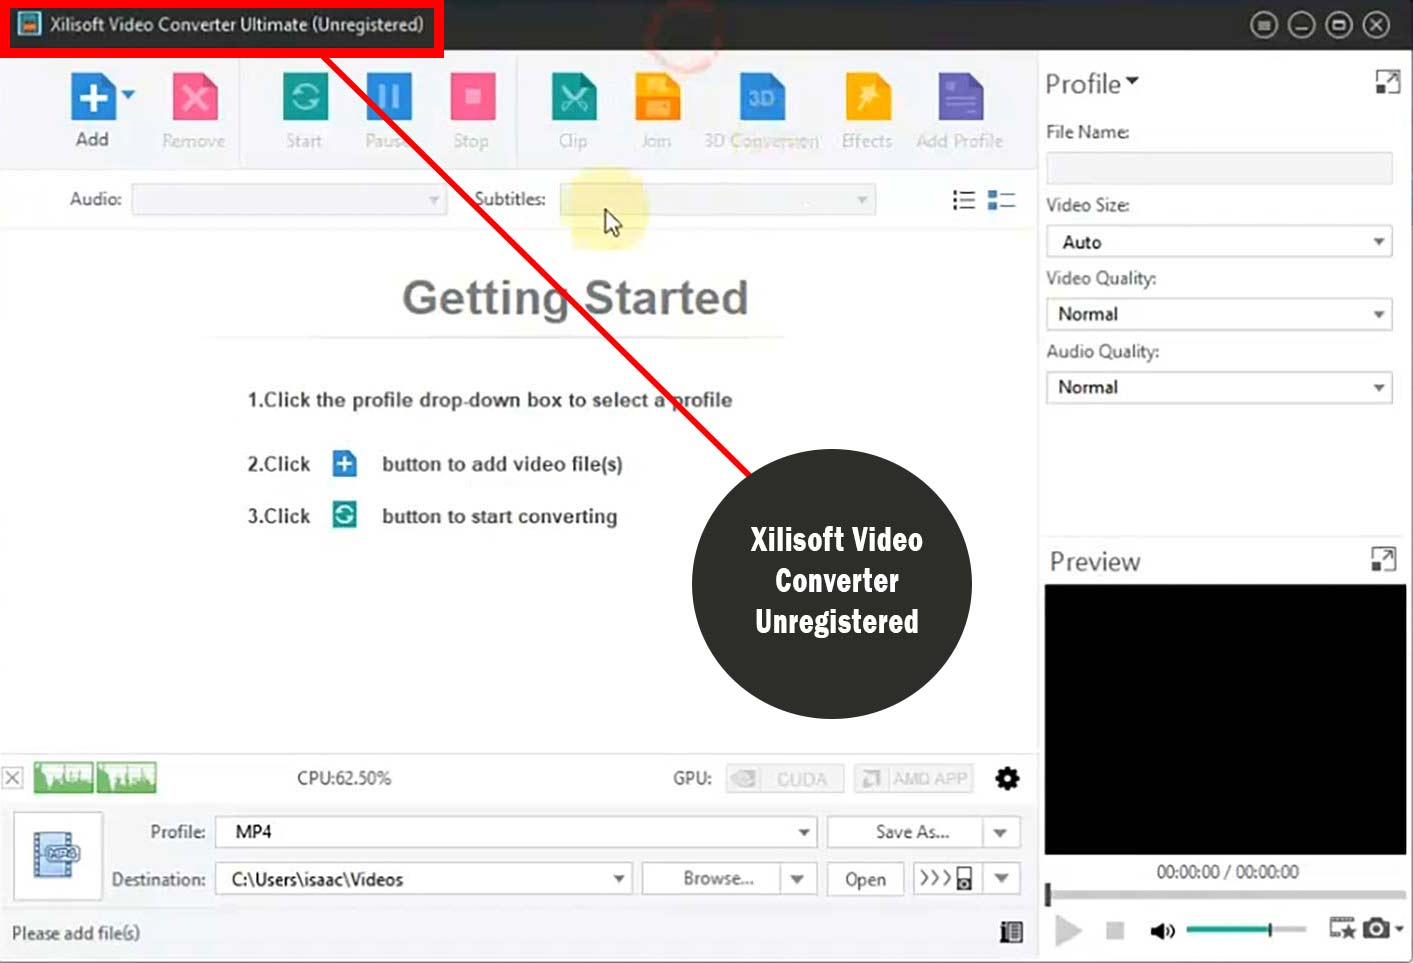
Task: Close the CPU graph panel
Action: [12, 778]
